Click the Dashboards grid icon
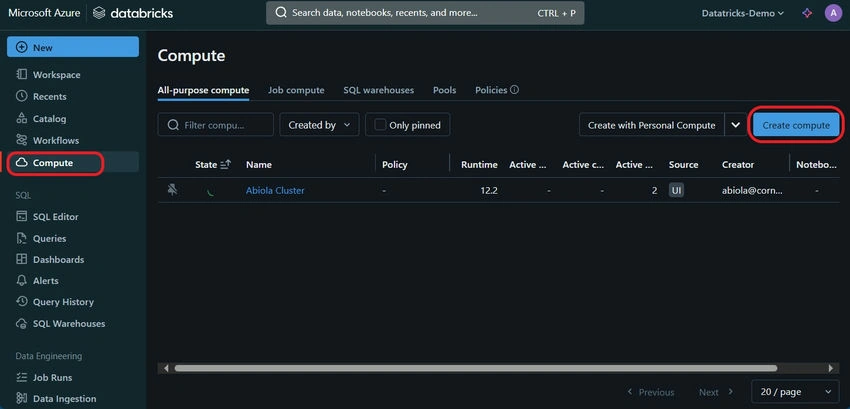This screenshot has width=850, height=409. pyautogui.click(x=22, y=259)
